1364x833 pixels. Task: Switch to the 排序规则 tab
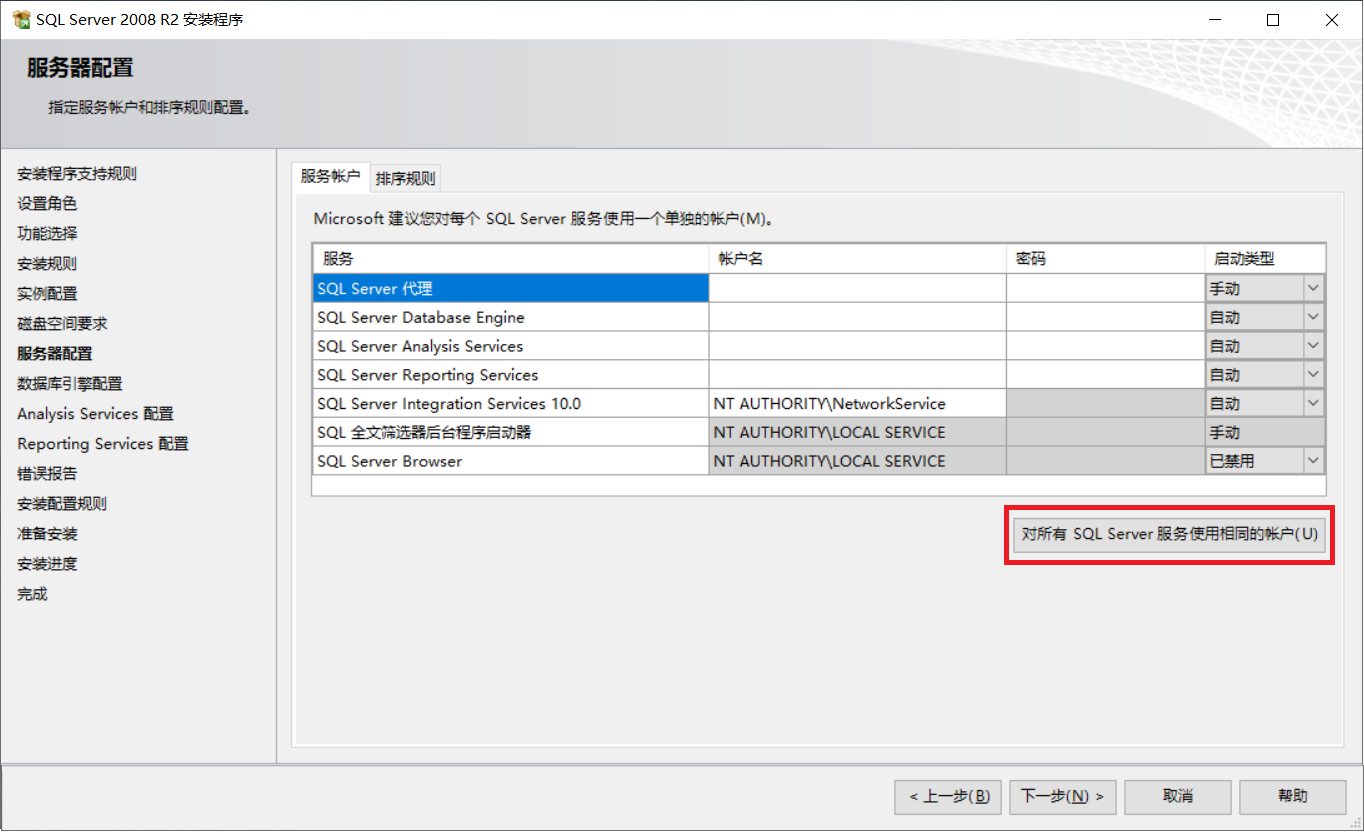click(x=405, y=179)
